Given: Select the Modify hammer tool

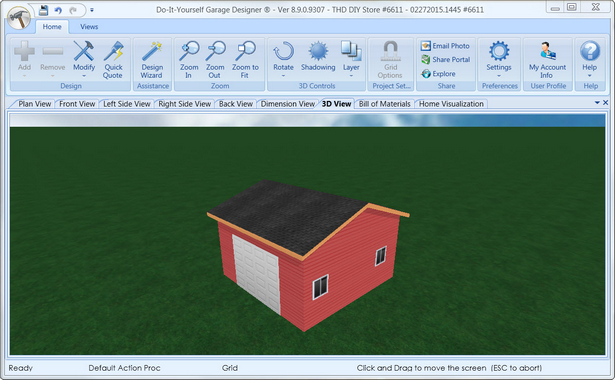Looking at the screenshot, I should [x=84, y=59].
